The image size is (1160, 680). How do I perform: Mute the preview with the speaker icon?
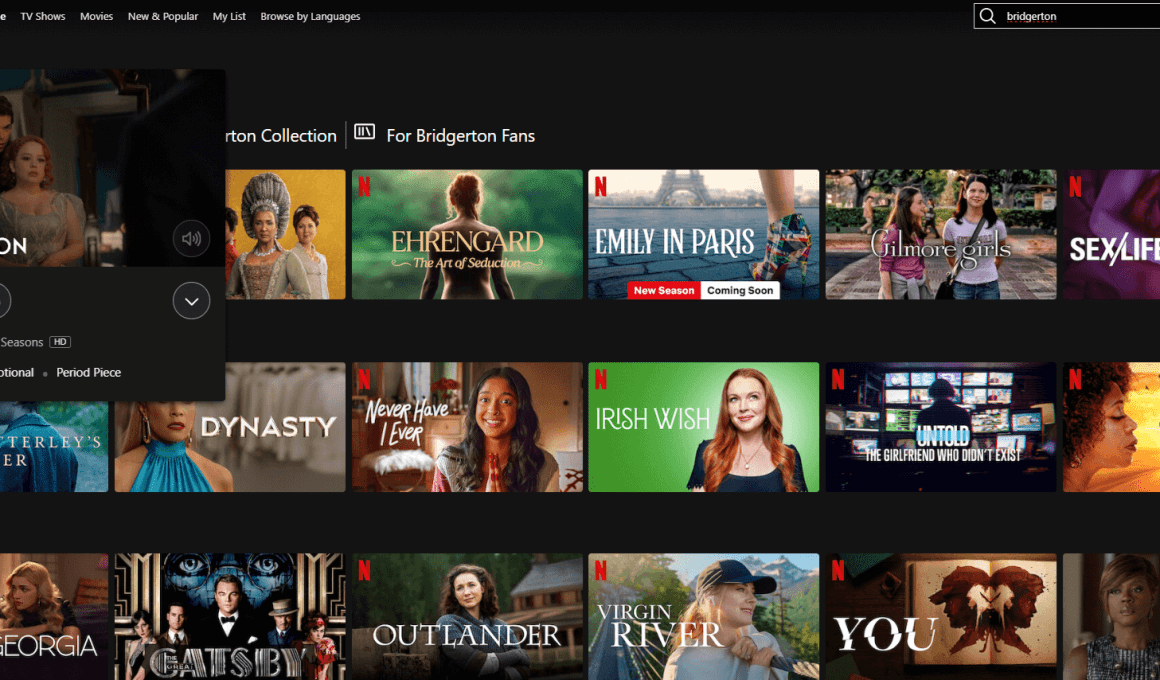coord(192,238)
